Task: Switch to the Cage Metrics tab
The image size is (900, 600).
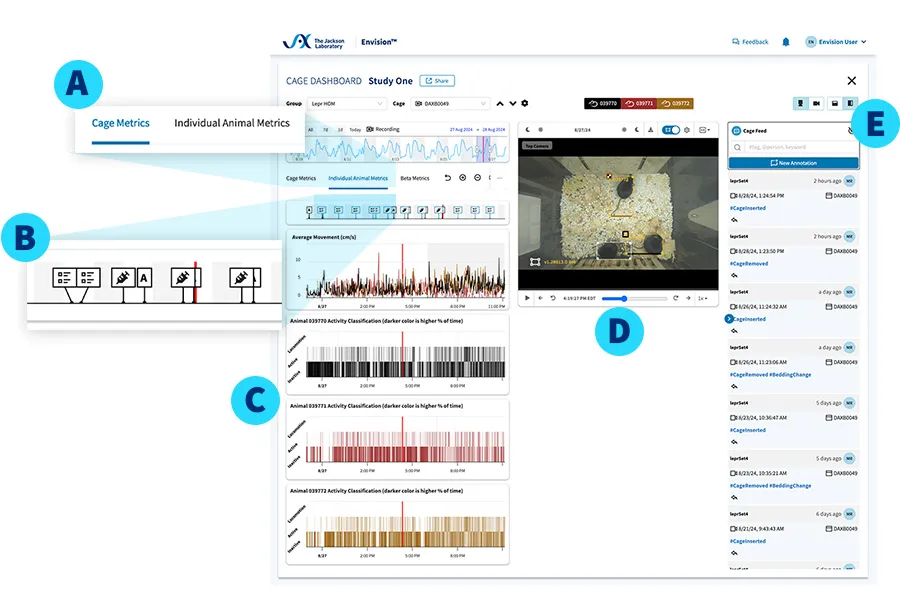Action: pyautogui.click(x=301, y=178)
